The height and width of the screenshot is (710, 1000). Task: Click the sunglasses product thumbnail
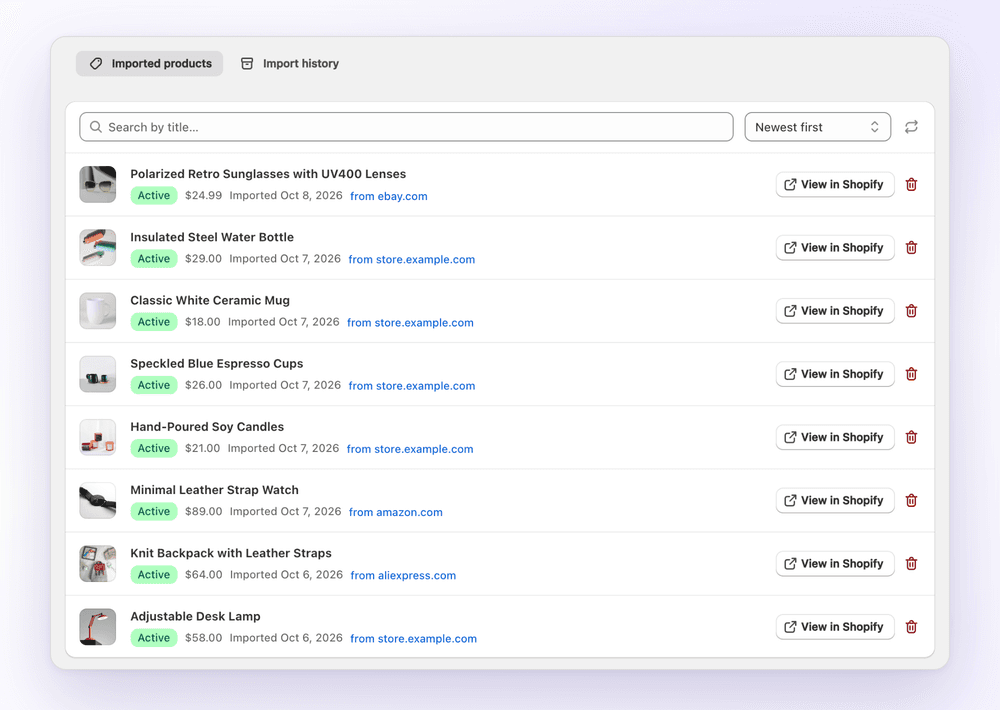(98, 184)
